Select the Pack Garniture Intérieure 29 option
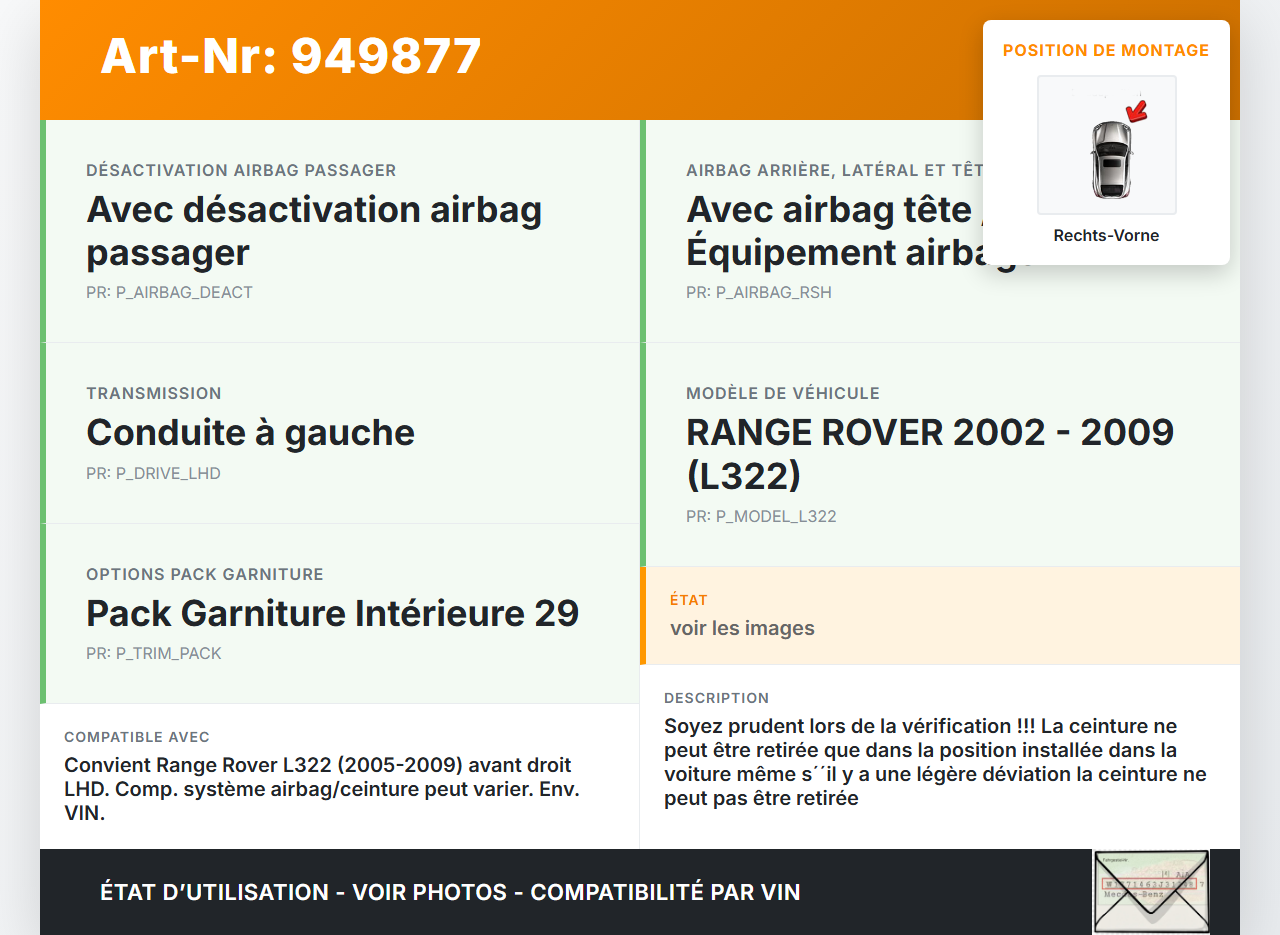1280x935 pixels. (x=333, y=614)
